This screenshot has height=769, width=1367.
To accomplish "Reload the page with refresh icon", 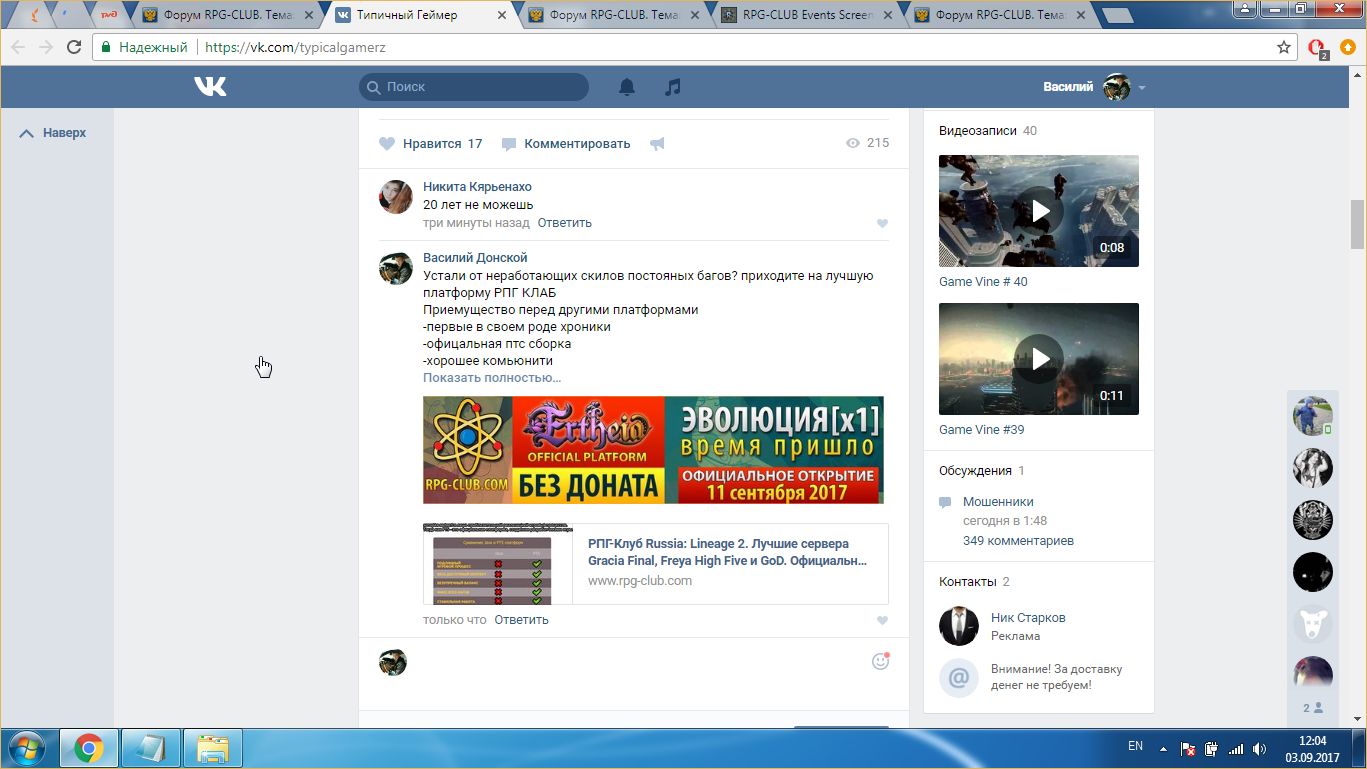I will 73,47.
